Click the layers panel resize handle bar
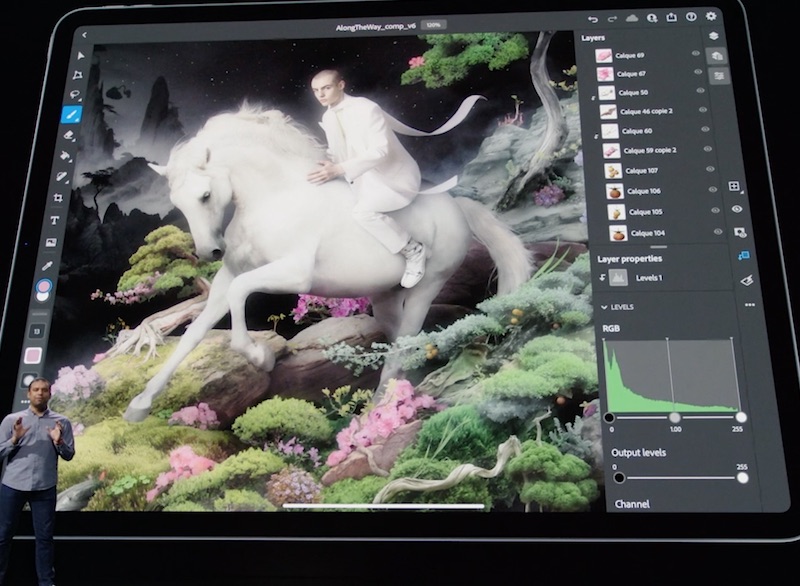 click(x=658, y=247)
